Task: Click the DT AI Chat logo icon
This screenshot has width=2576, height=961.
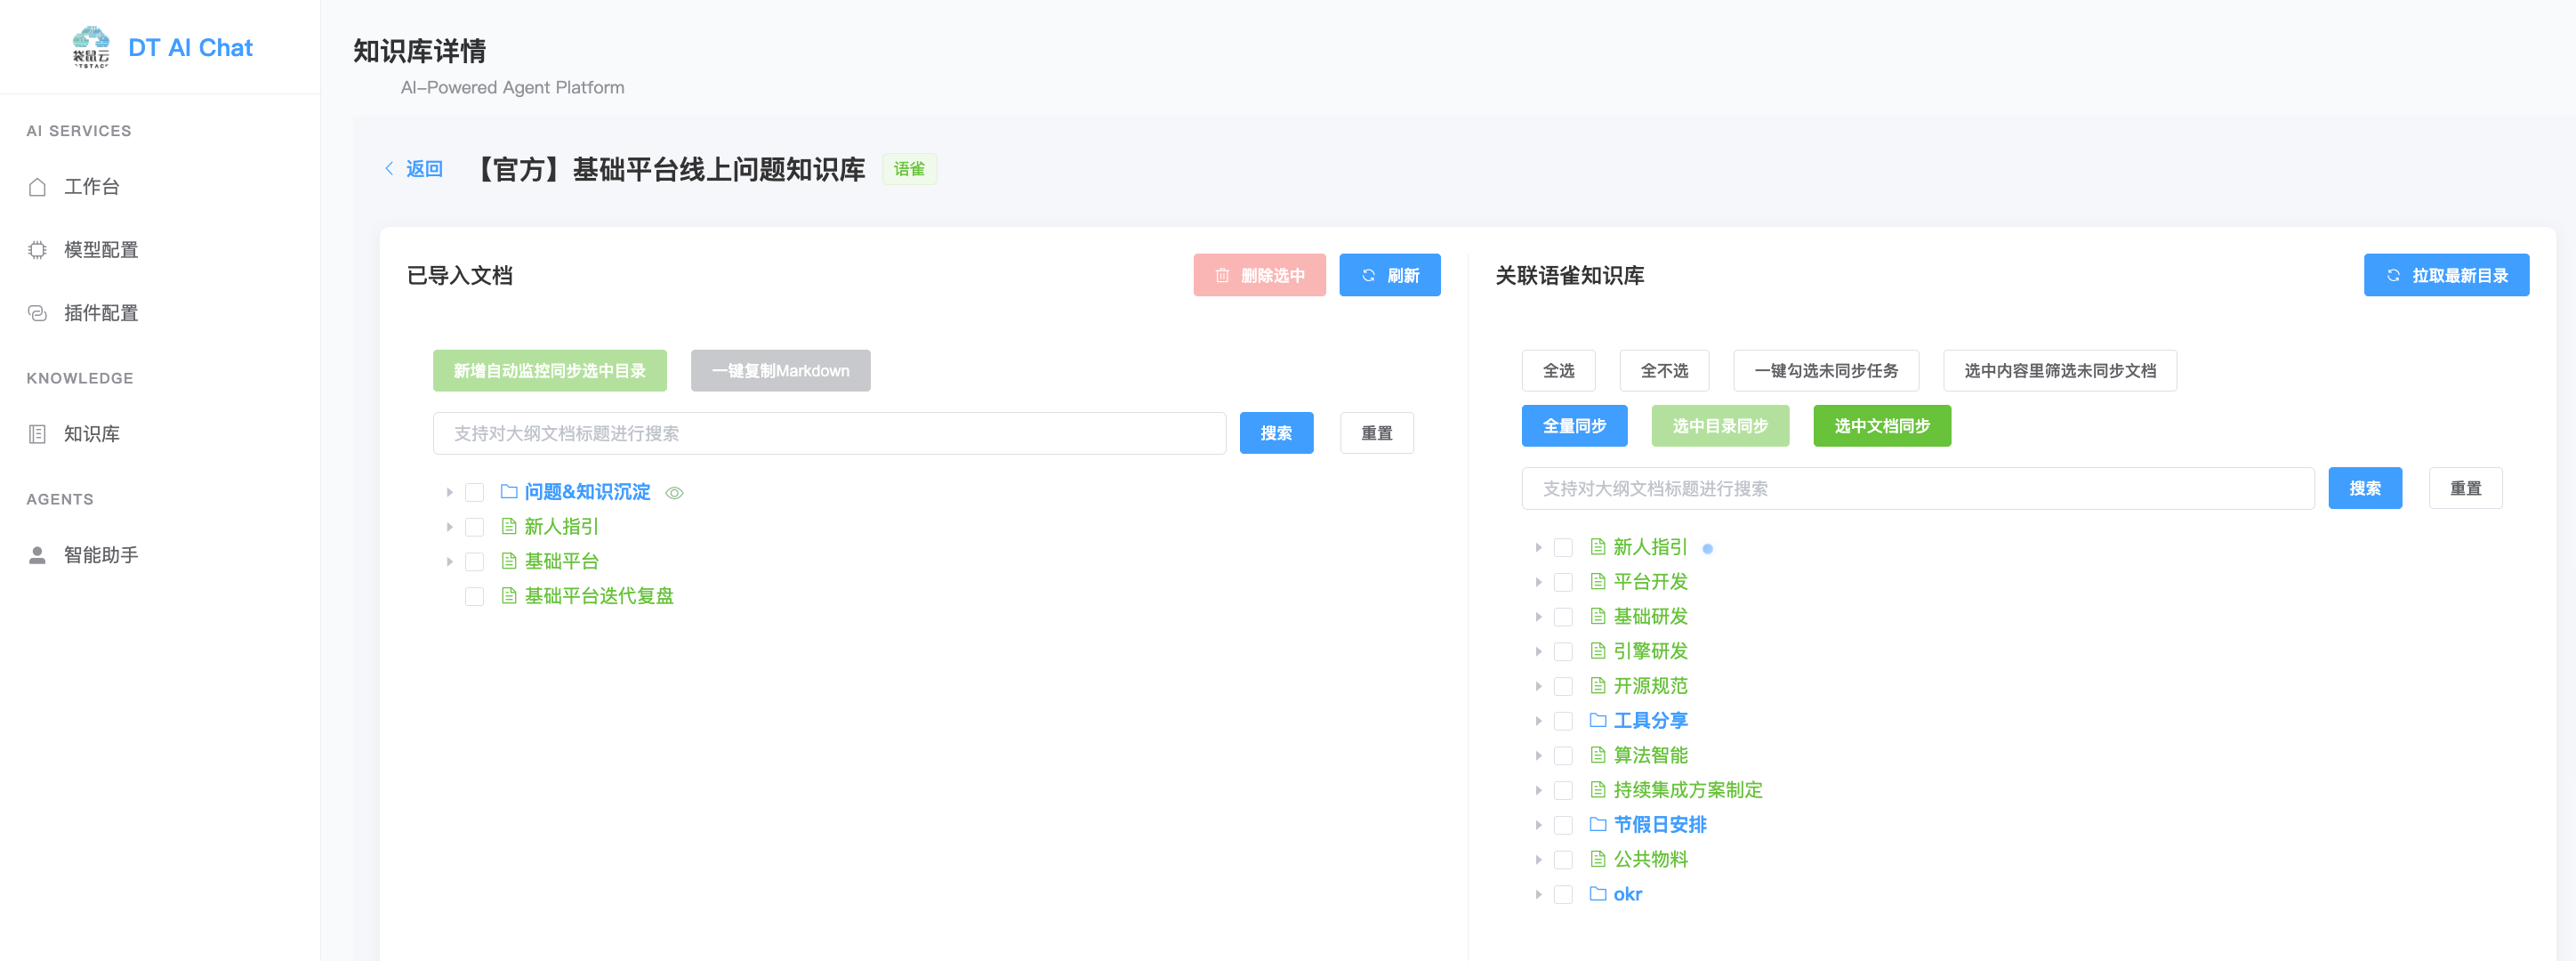Action: (x=91, y=47)
